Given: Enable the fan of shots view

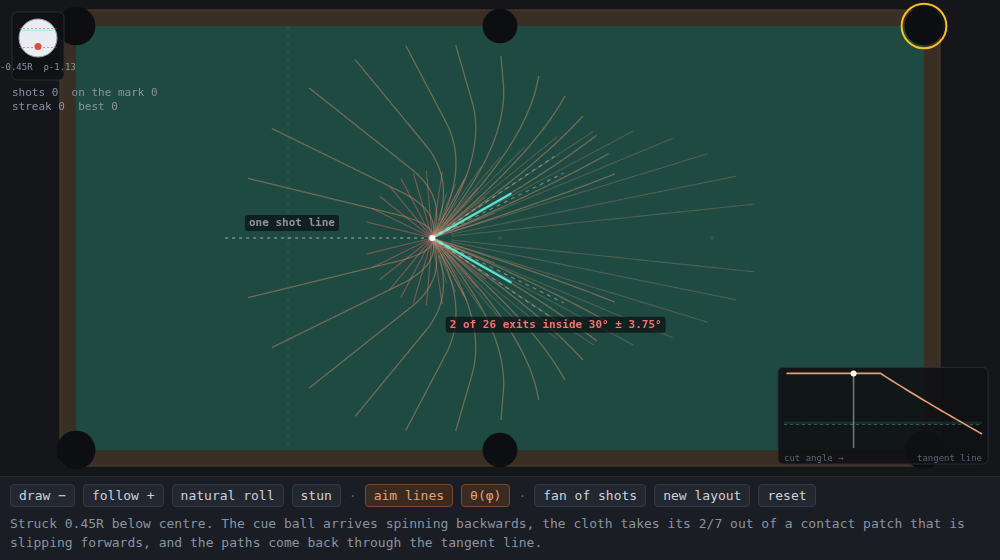Looking at the screenshot, I should point(590,496).
